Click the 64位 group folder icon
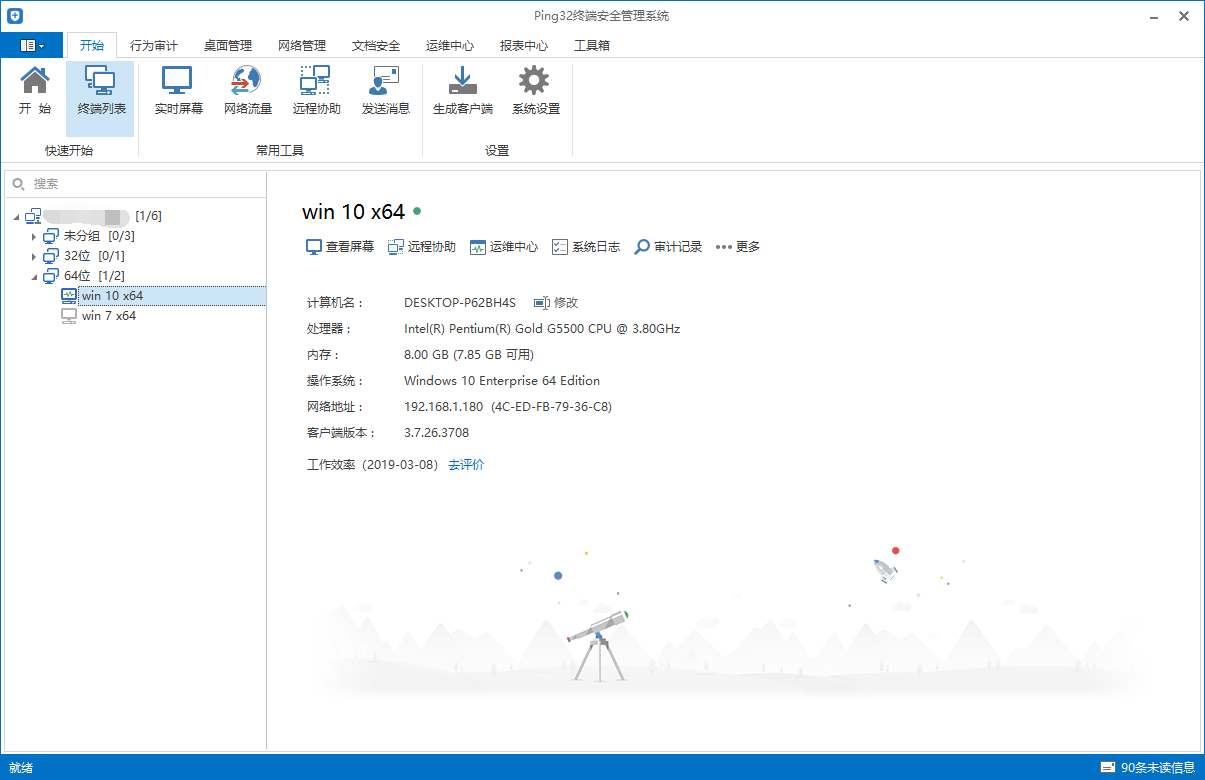 (x=51, y=276)
